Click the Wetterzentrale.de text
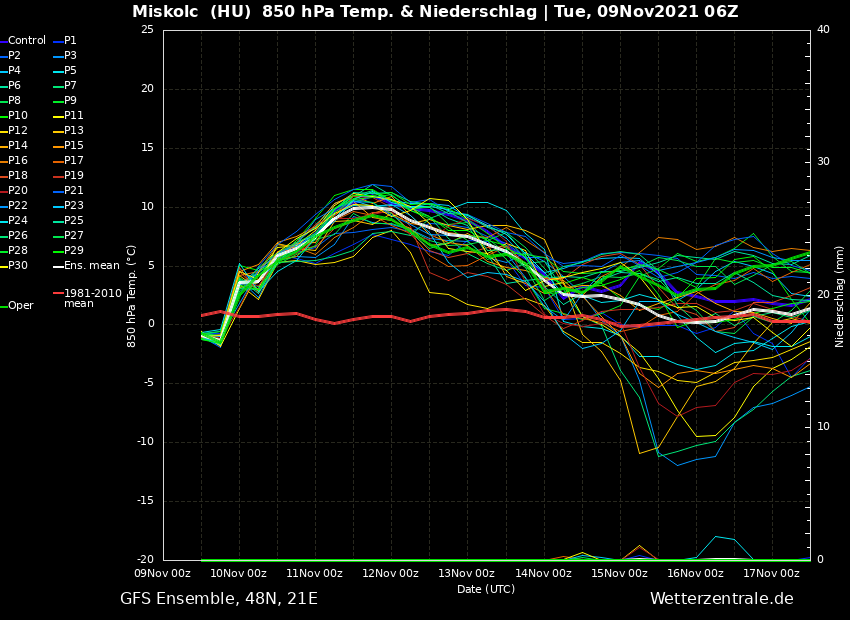This screenshot has height=620, width=850. click(x=721, y=599)
